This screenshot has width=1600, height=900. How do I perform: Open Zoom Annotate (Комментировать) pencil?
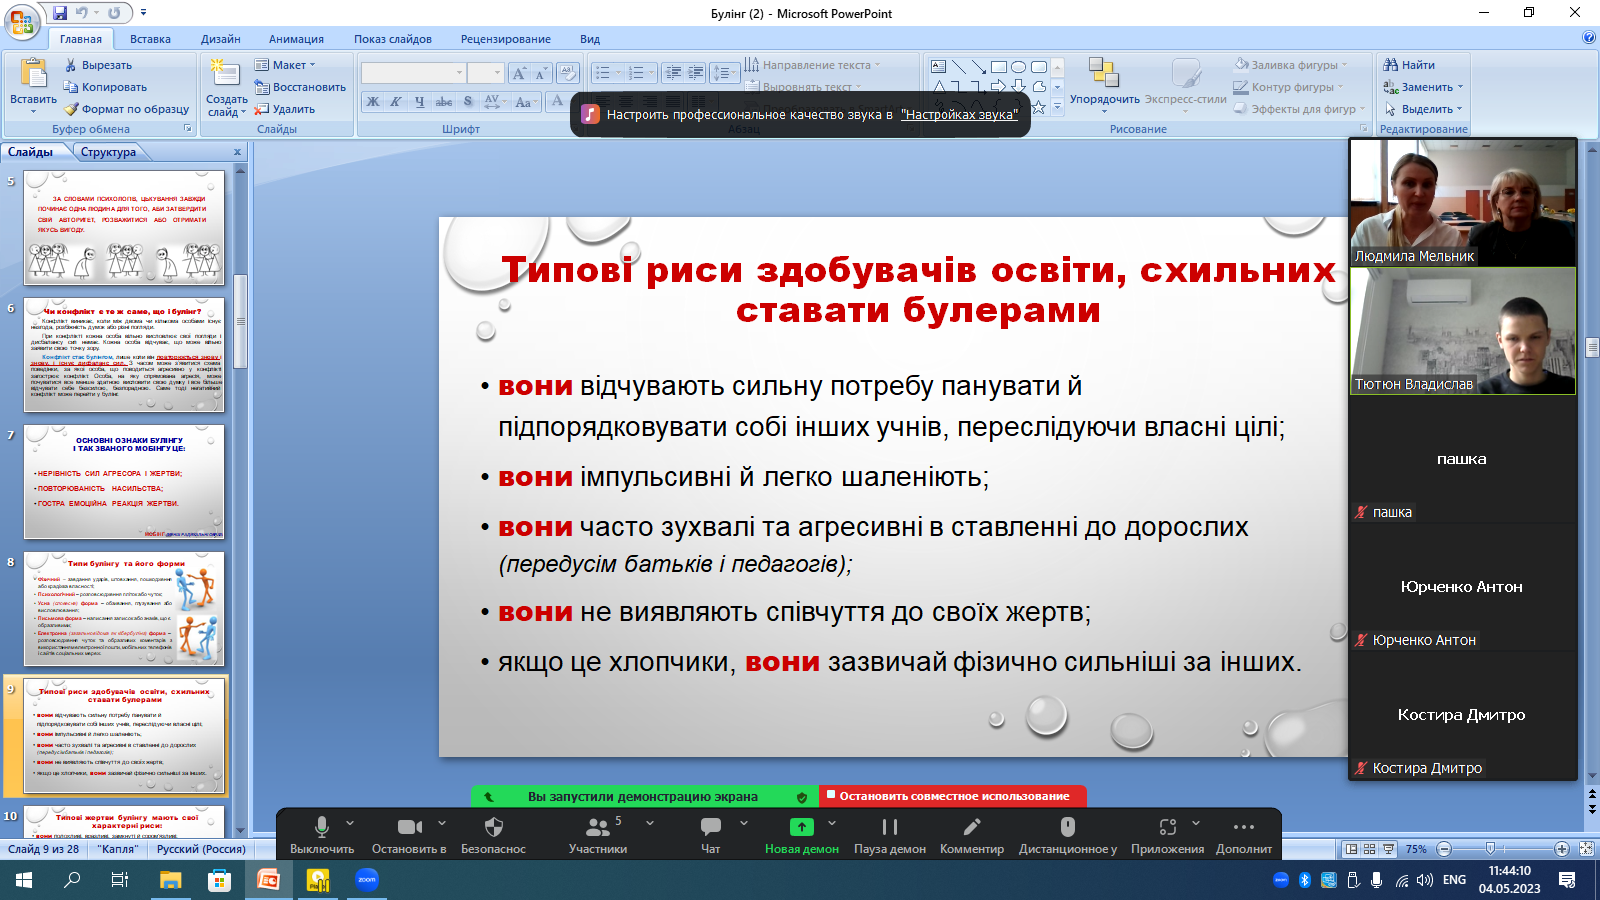click(972, 834)
